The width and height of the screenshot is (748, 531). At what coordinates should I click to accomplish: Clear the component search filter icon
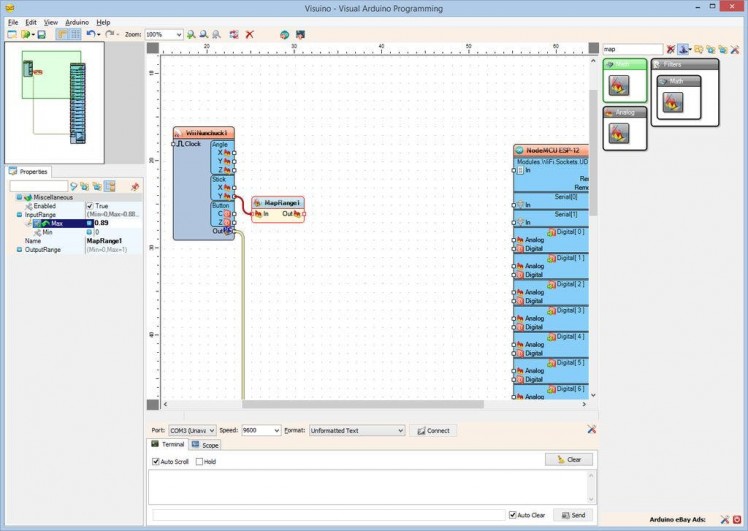[x=671, y=49]
